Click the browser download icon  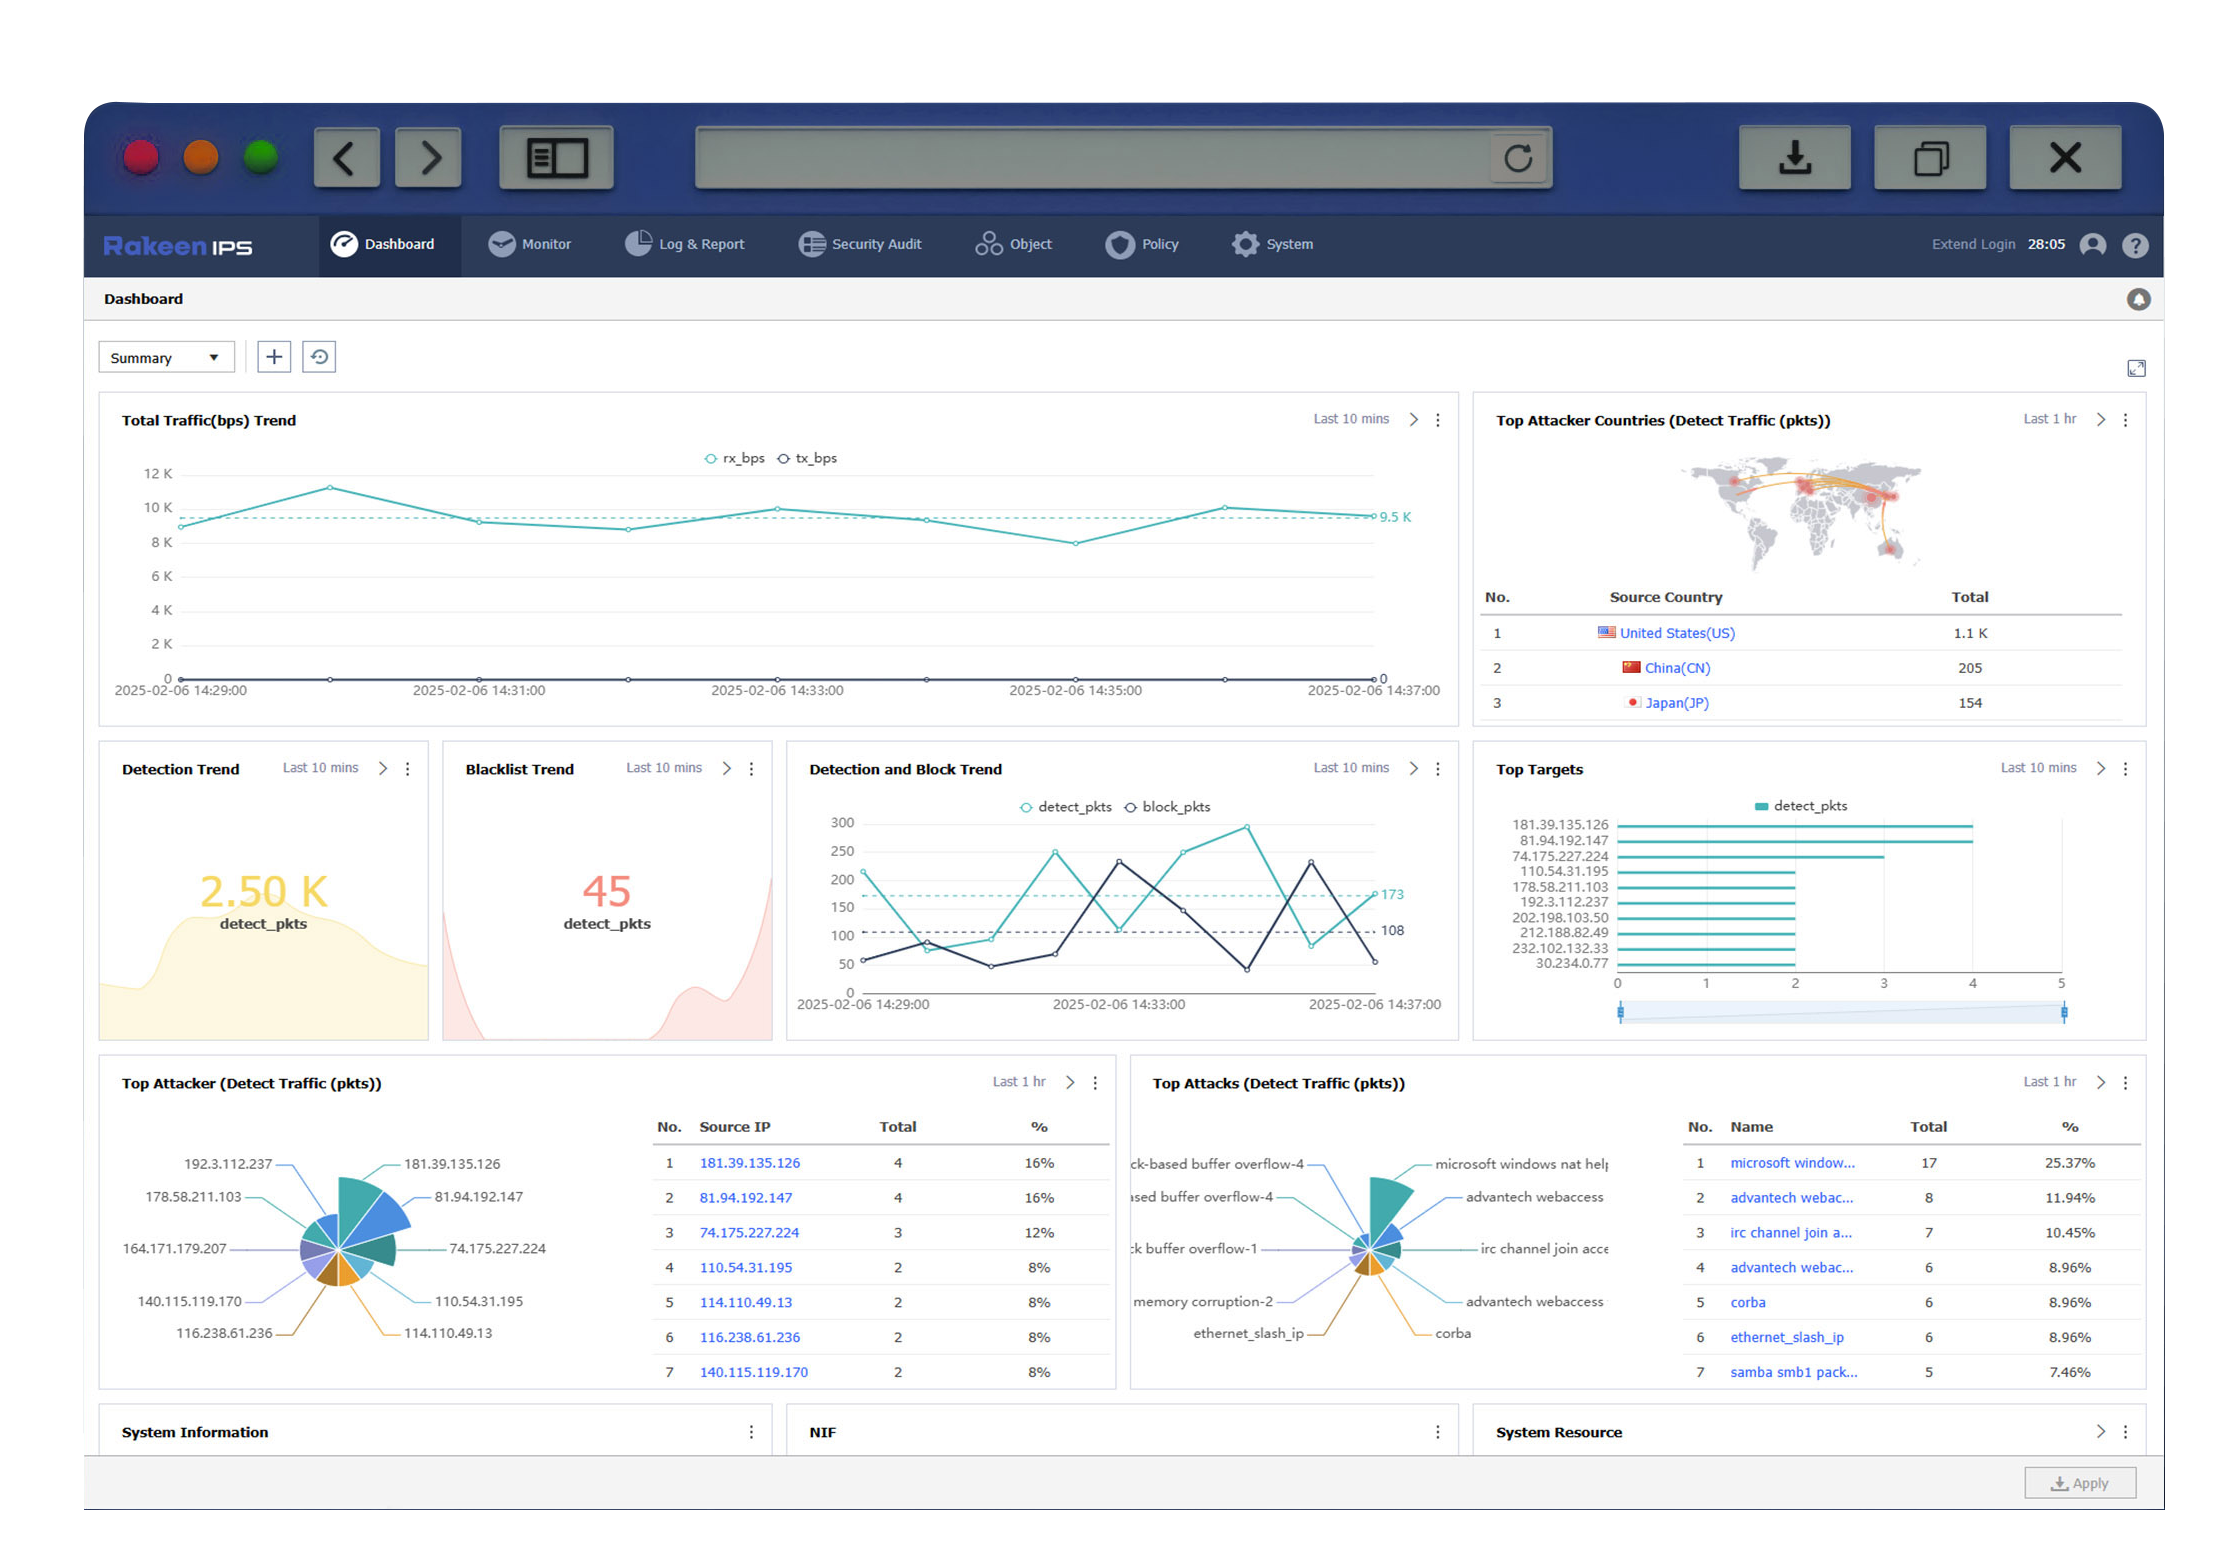click(x=1794, y=157)
